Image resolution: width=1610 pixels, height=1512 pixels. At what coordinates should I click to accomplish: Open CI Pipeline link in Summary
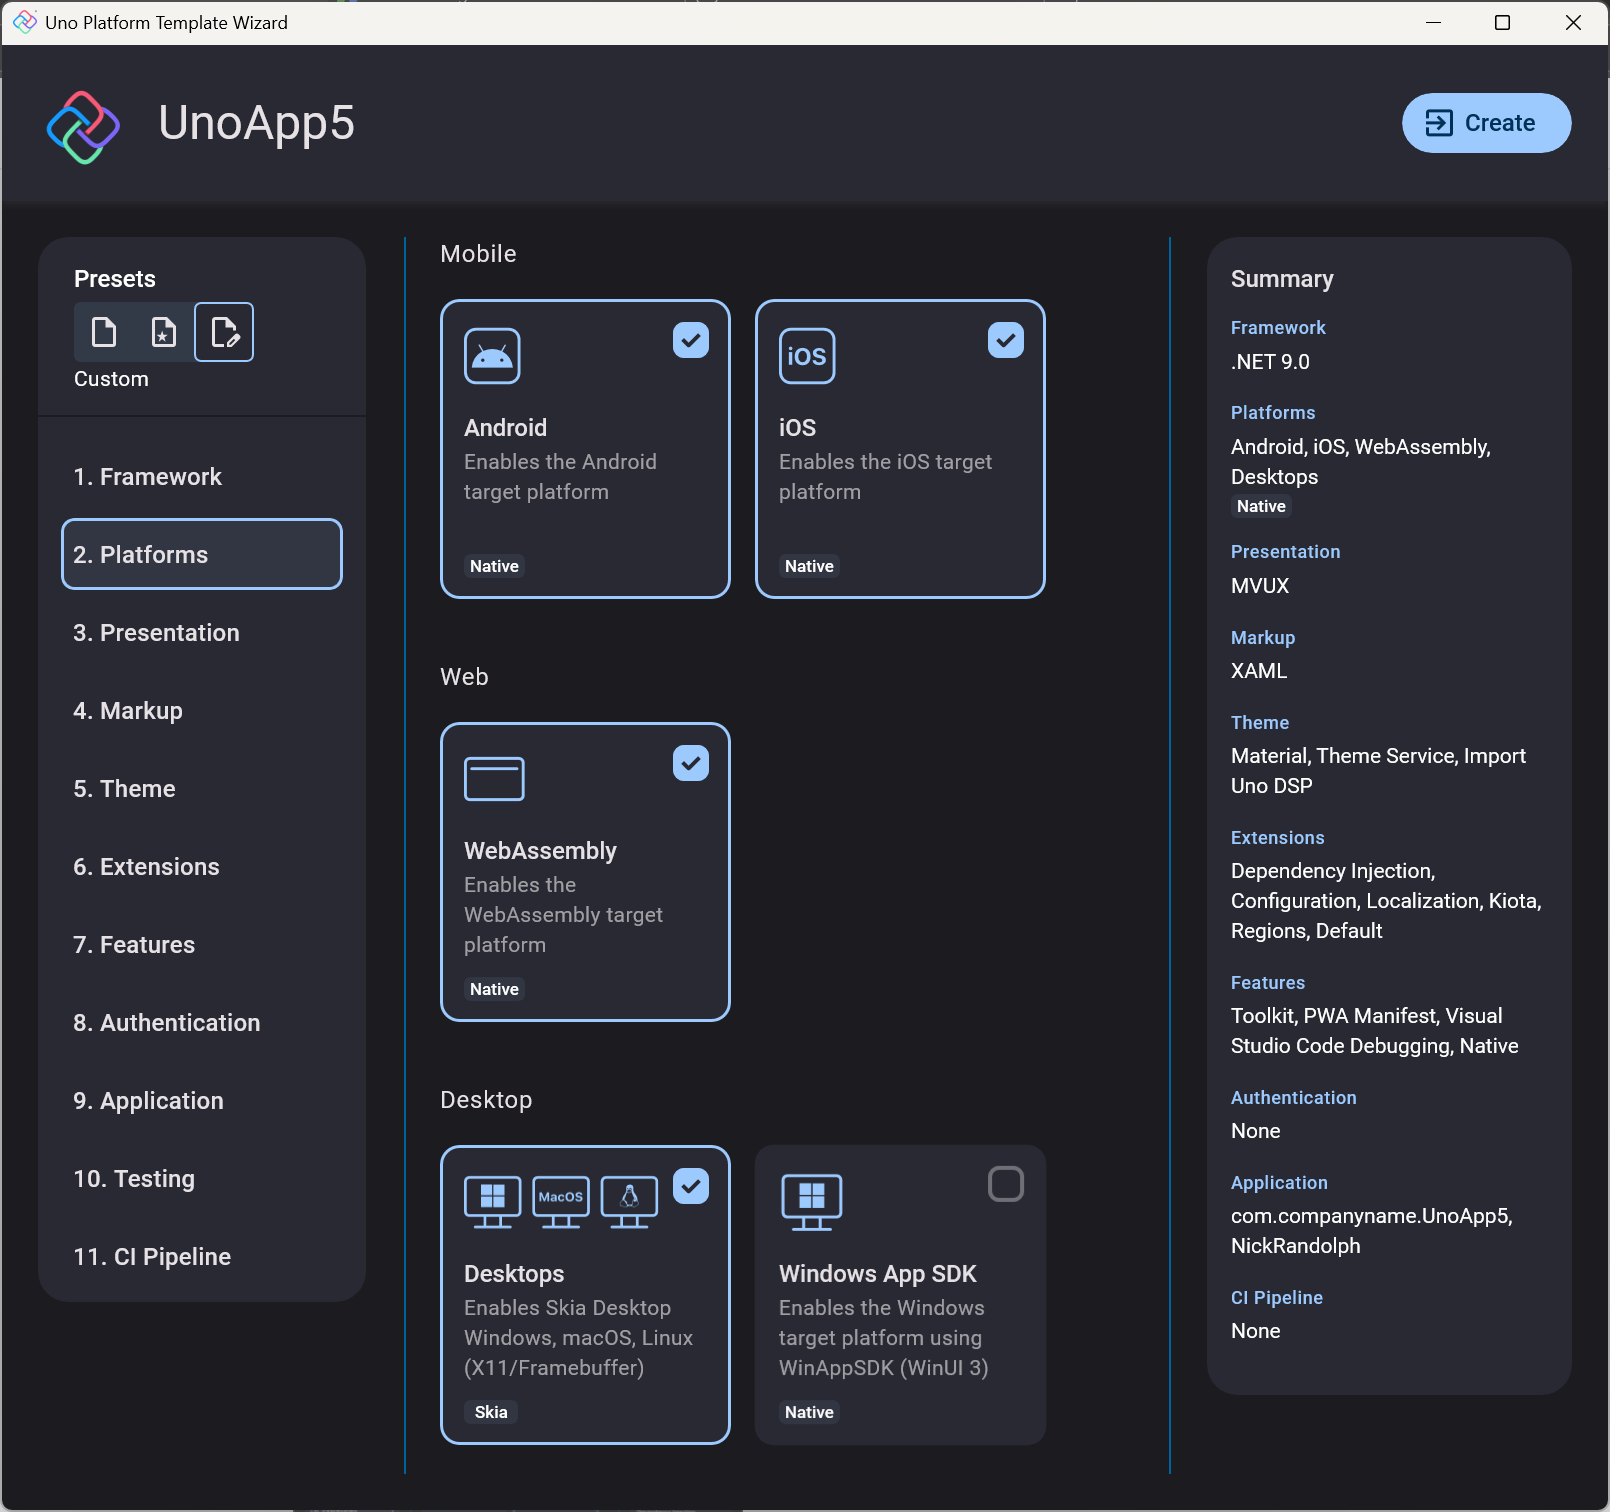[x=1277, y=1298]
